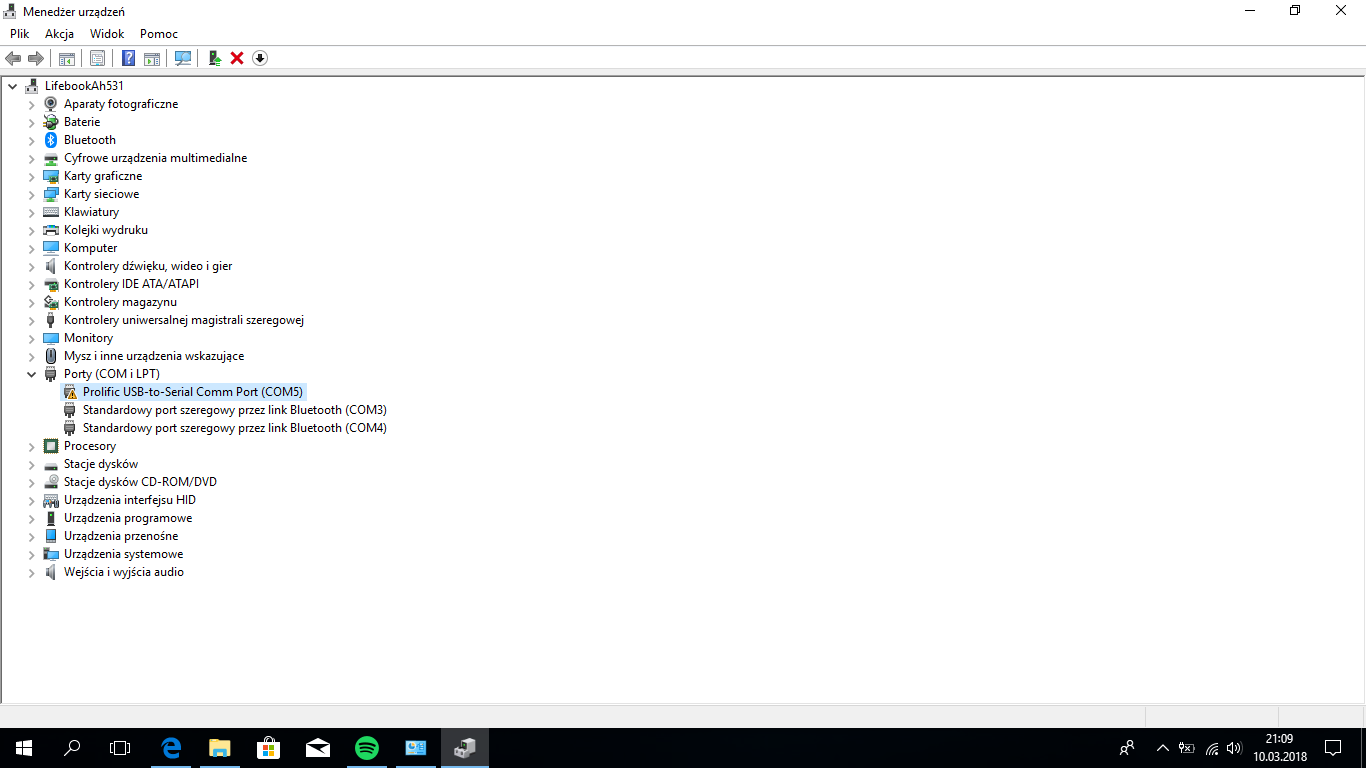The image size is (1366, 768).
Task: Select Prolific USB-to-Serial Comm Port (COM5)
Action: pyautogui.click(x=193, y=392)
